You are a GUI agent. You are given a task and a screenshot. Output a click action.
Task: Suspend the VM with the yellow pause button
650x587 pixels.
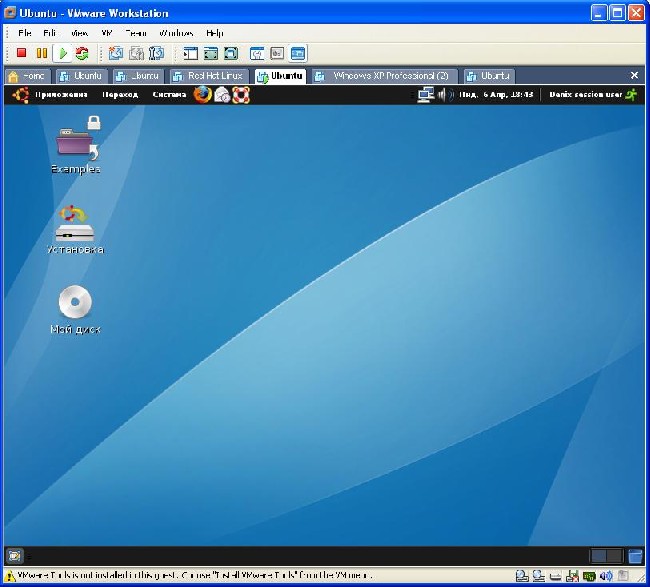pyautogui.click(x=42, y=53)
